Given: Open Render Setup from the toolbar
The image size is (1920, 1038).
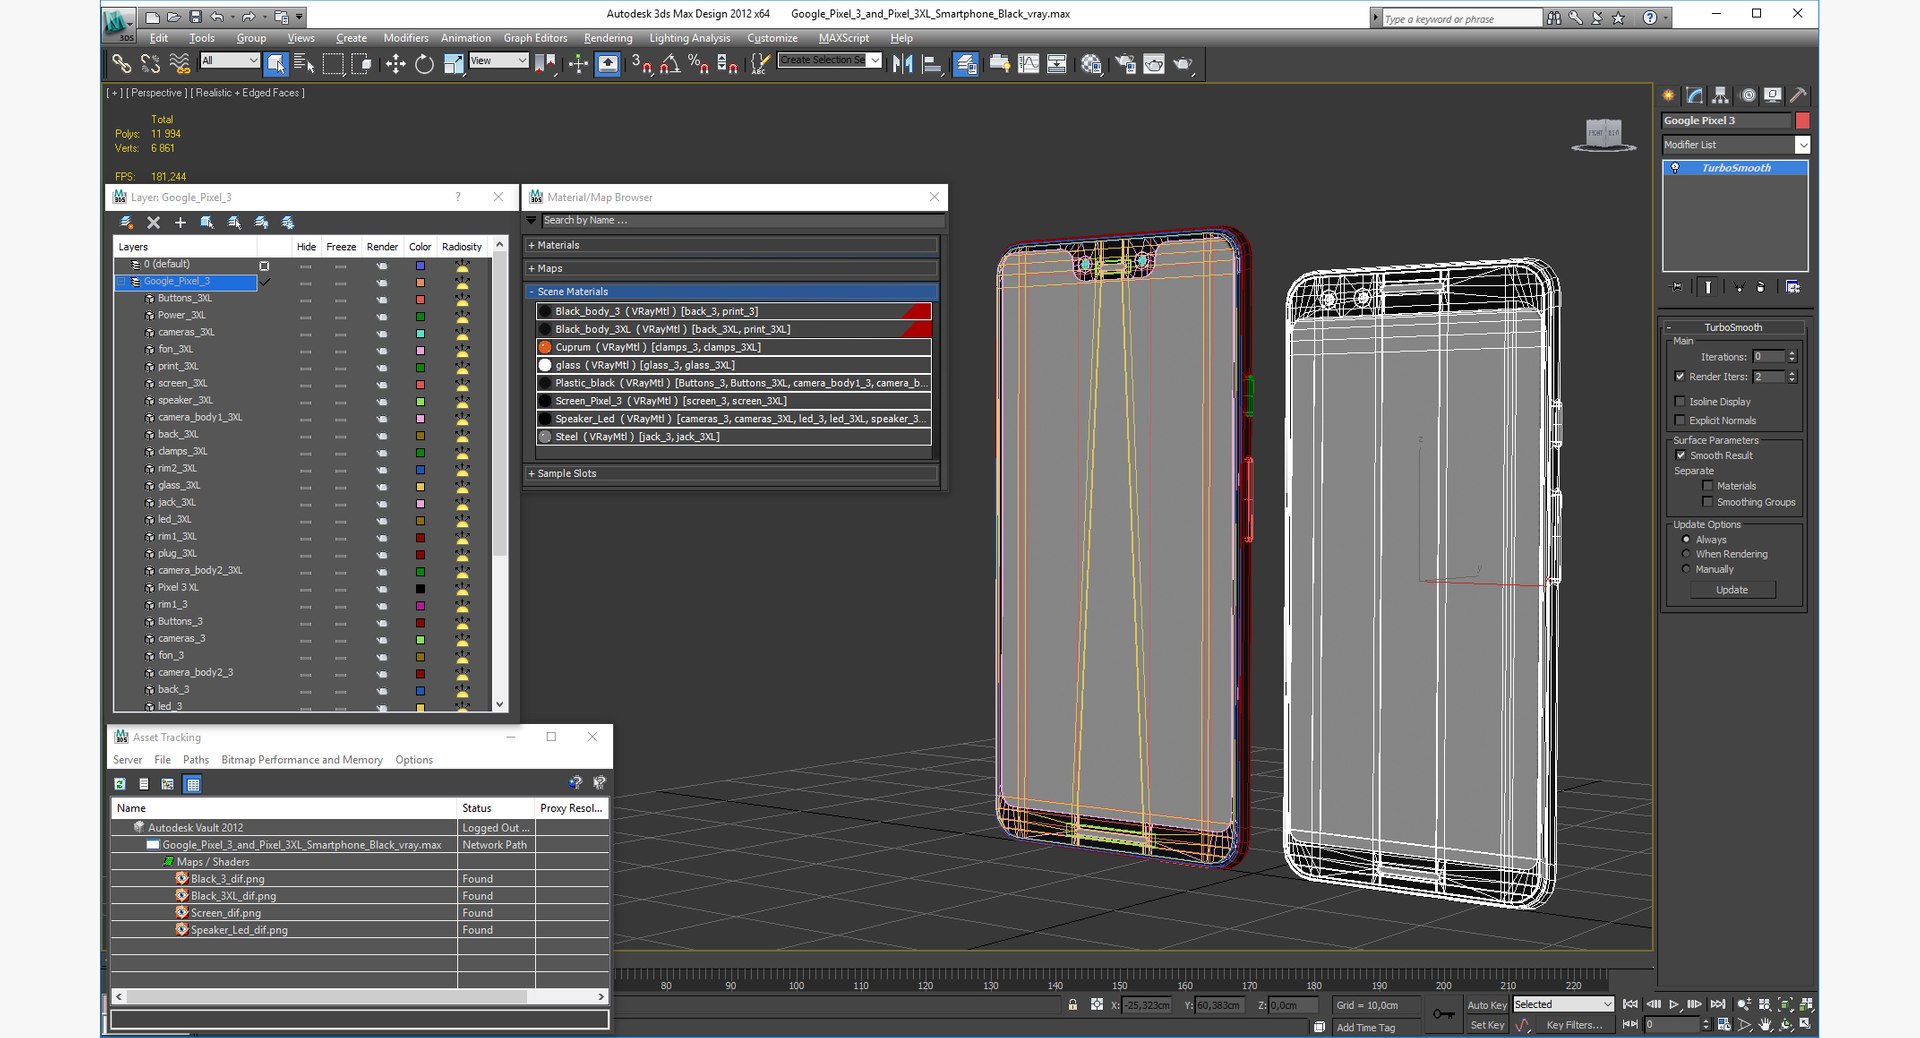Looking at the screenshot, I should tap(1125, 64).
